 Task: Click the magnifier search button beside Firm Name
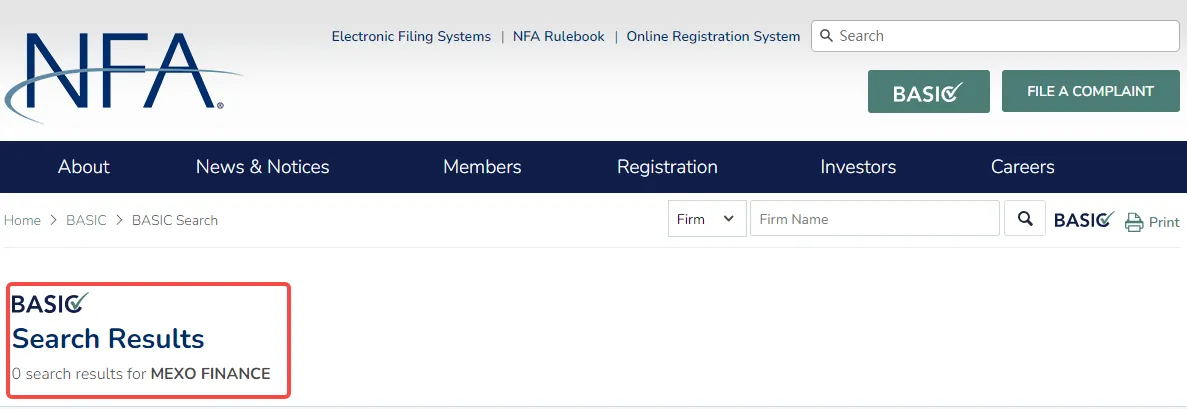[x=1025, y=219]
